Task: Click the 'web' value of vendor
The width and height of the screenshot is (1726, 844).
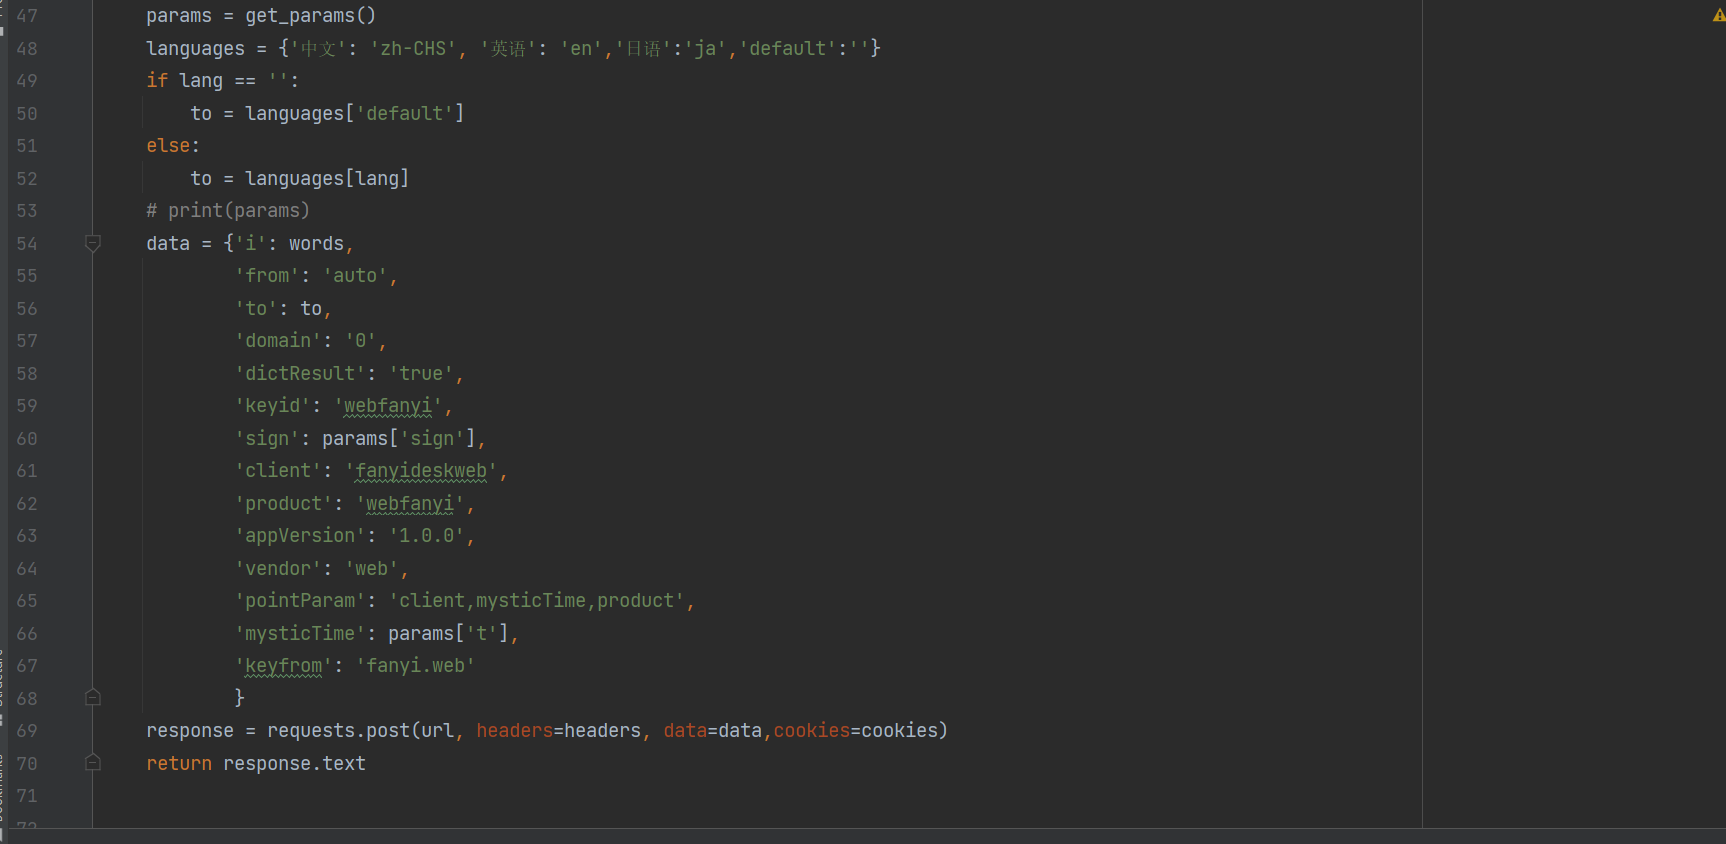Action: (x=372, y=569)
